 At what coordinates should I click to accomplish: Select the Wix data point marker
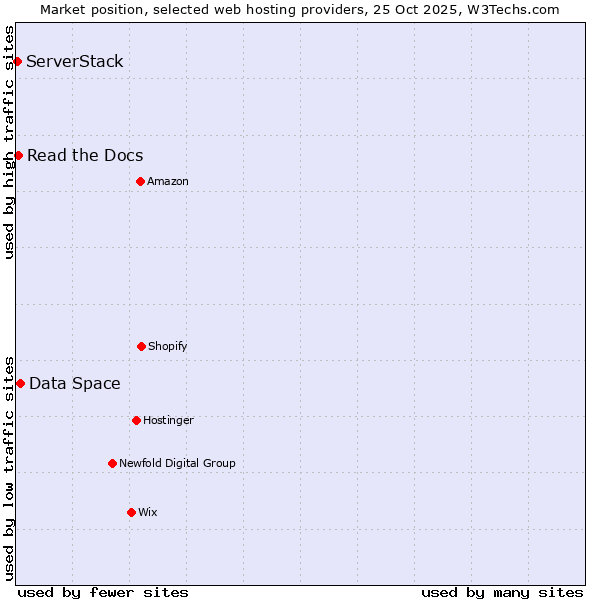tap(131, 512)
